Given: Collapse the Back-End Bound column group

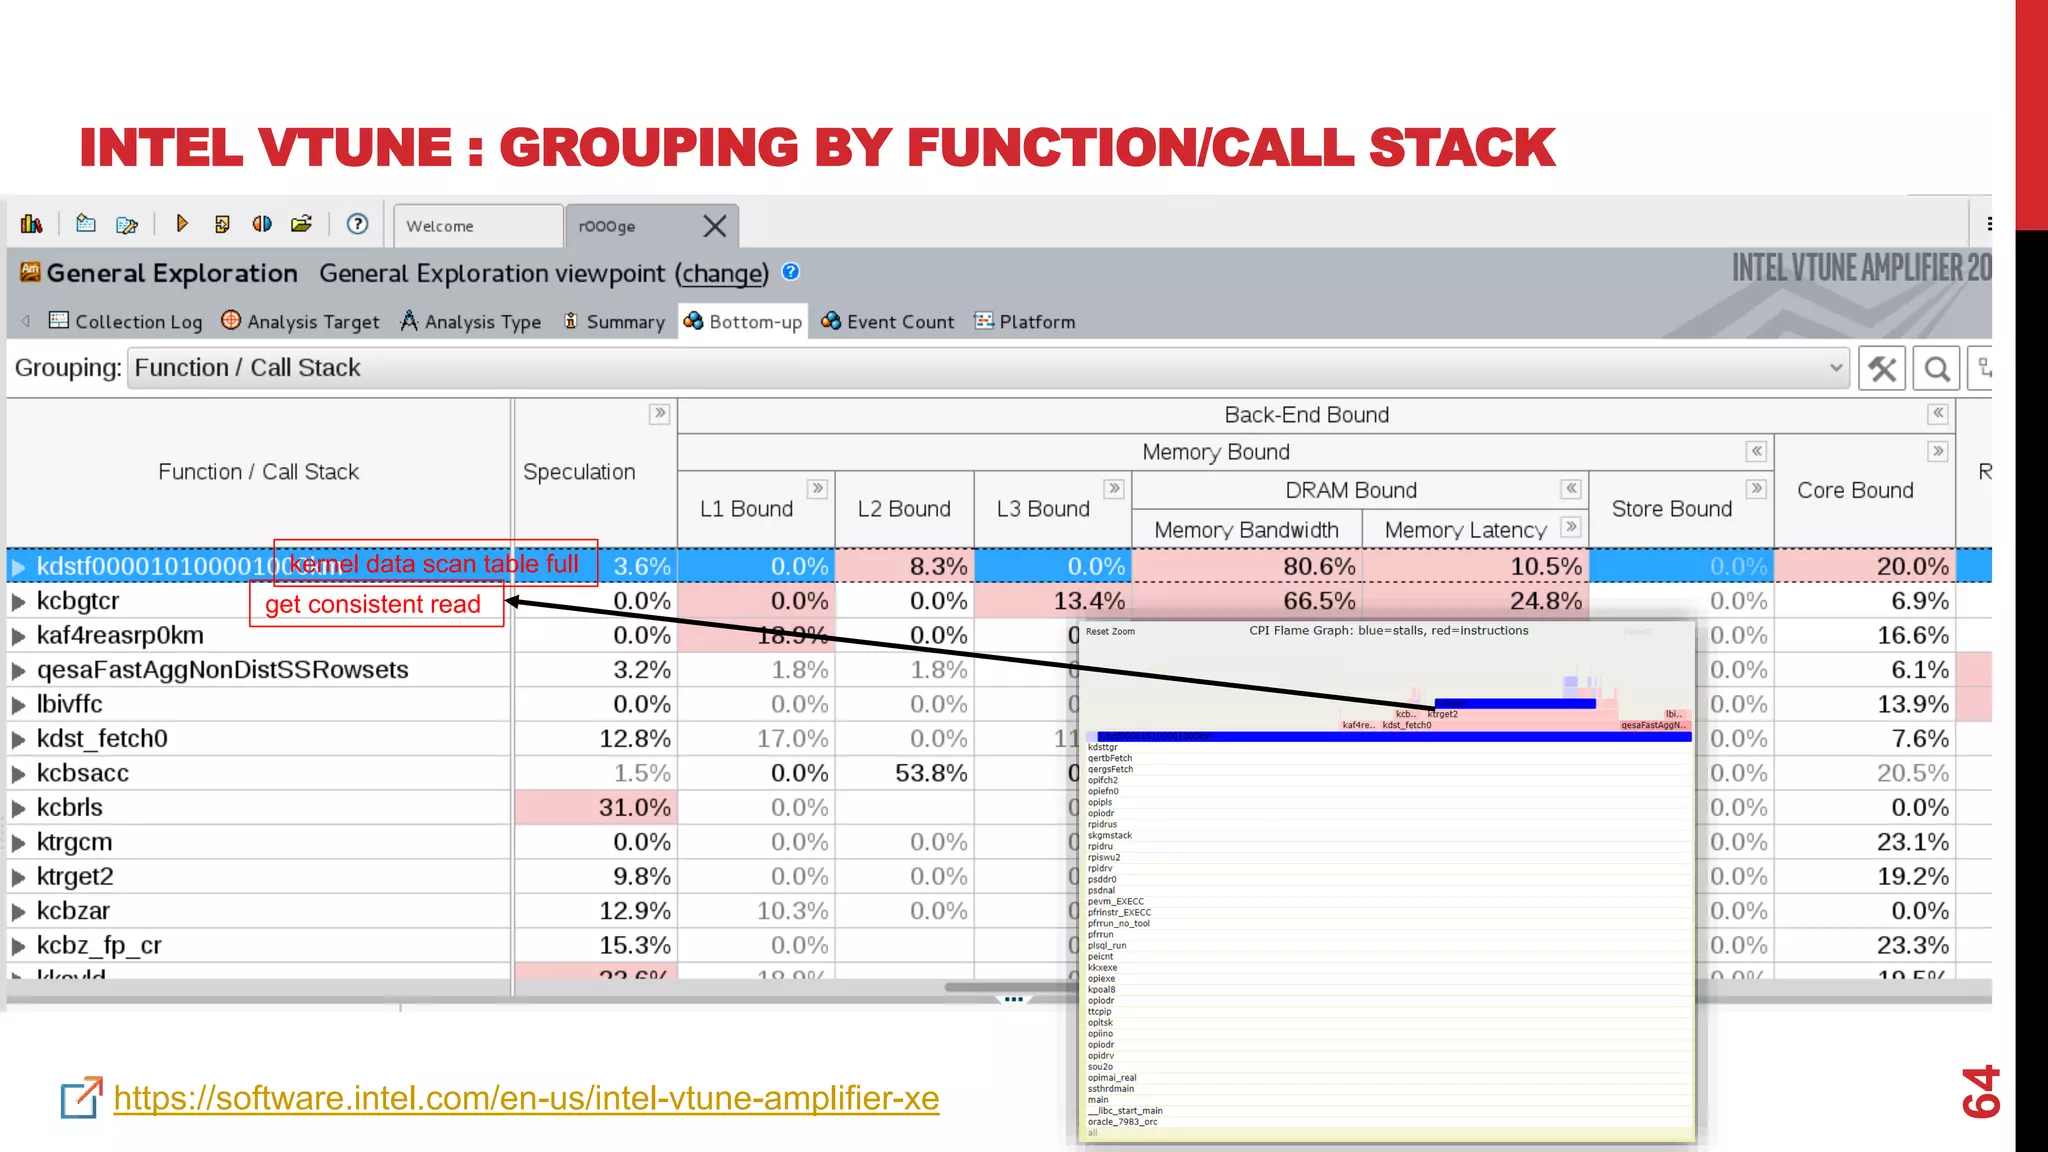Looking at the screenshot, I should click(1938, 413).
